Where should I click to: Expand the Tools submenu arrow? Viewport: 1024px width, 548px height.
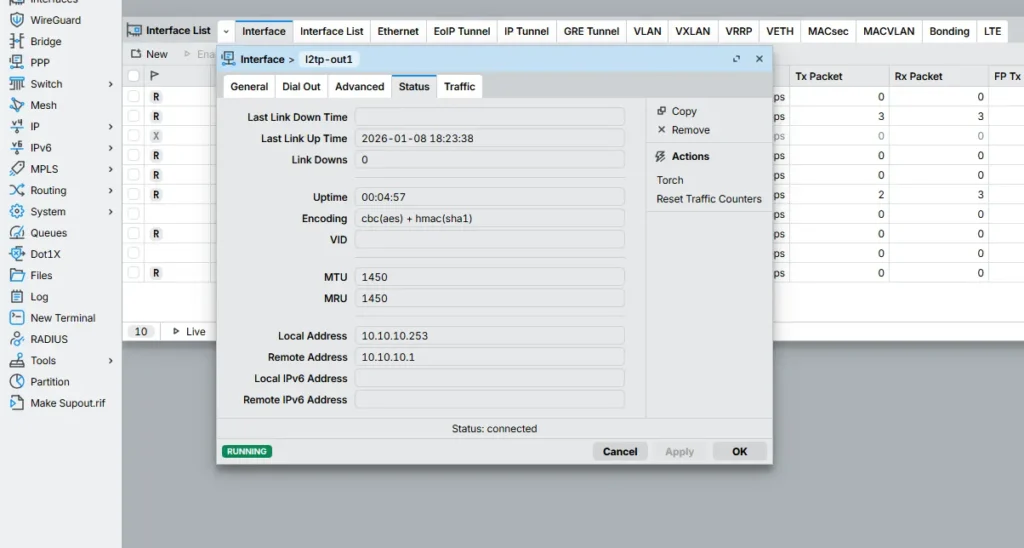(x=110, y=361)
